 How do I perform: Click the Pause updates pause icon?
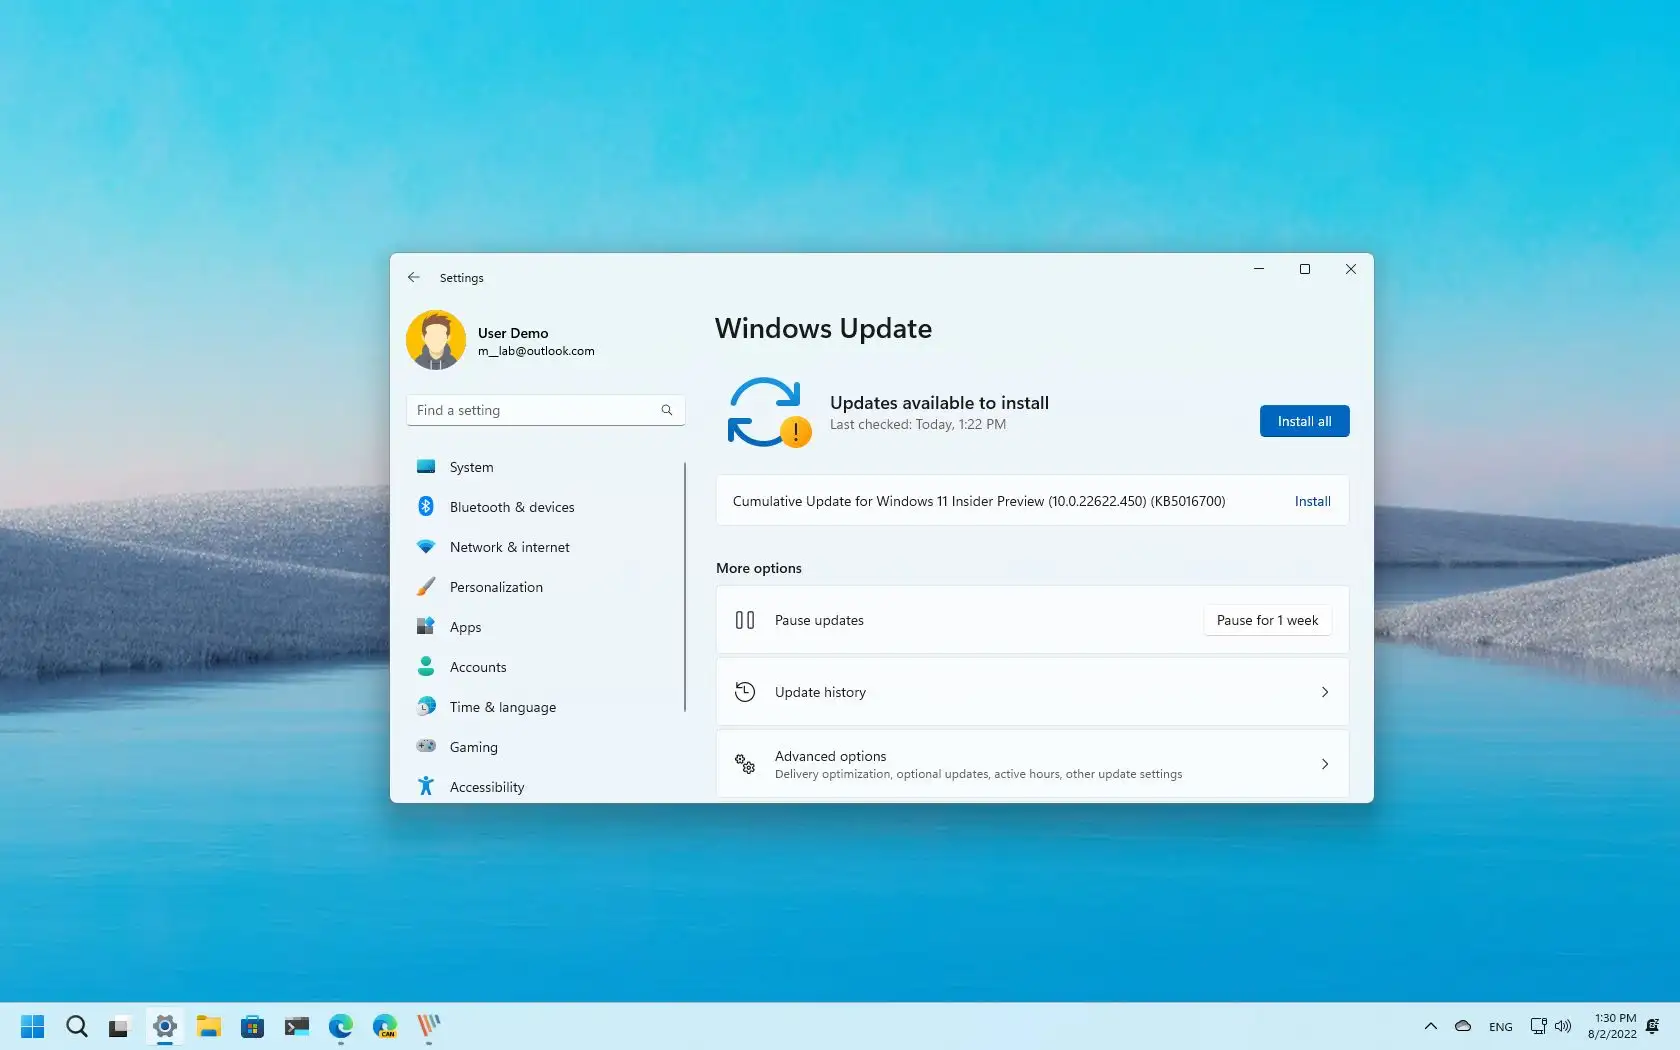[745, 620]
